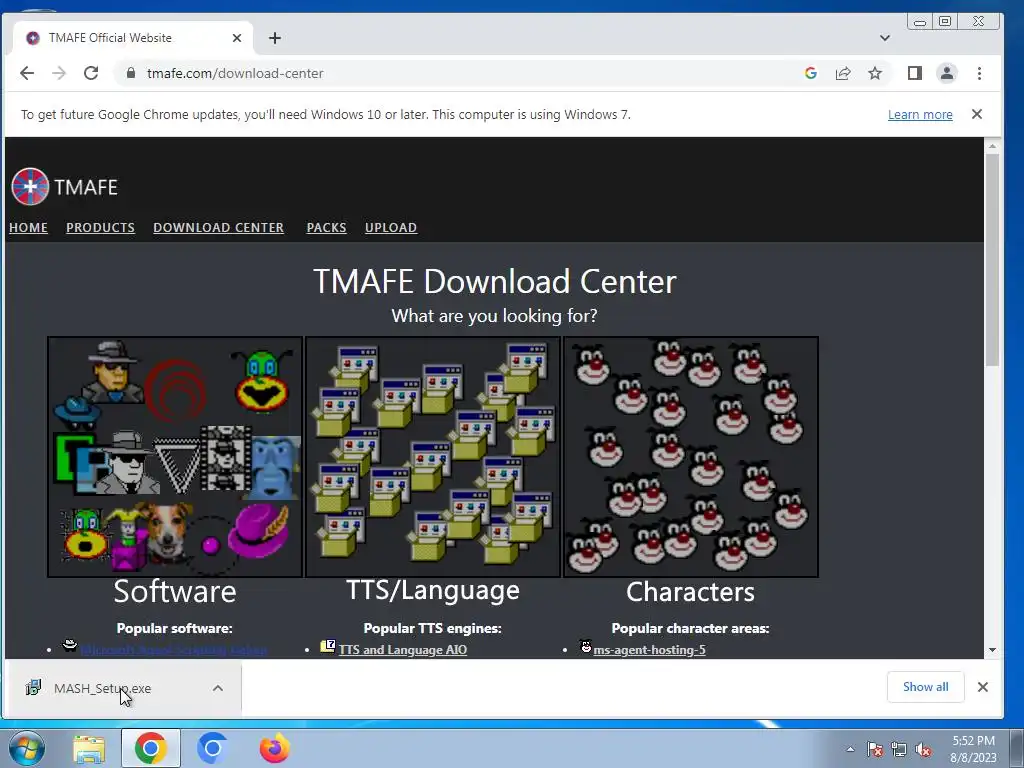Viewport: 1024px width, 768px height.
Task: Open the downloaded MASH_Setup.exe file
Action: (x=102, y=688)
